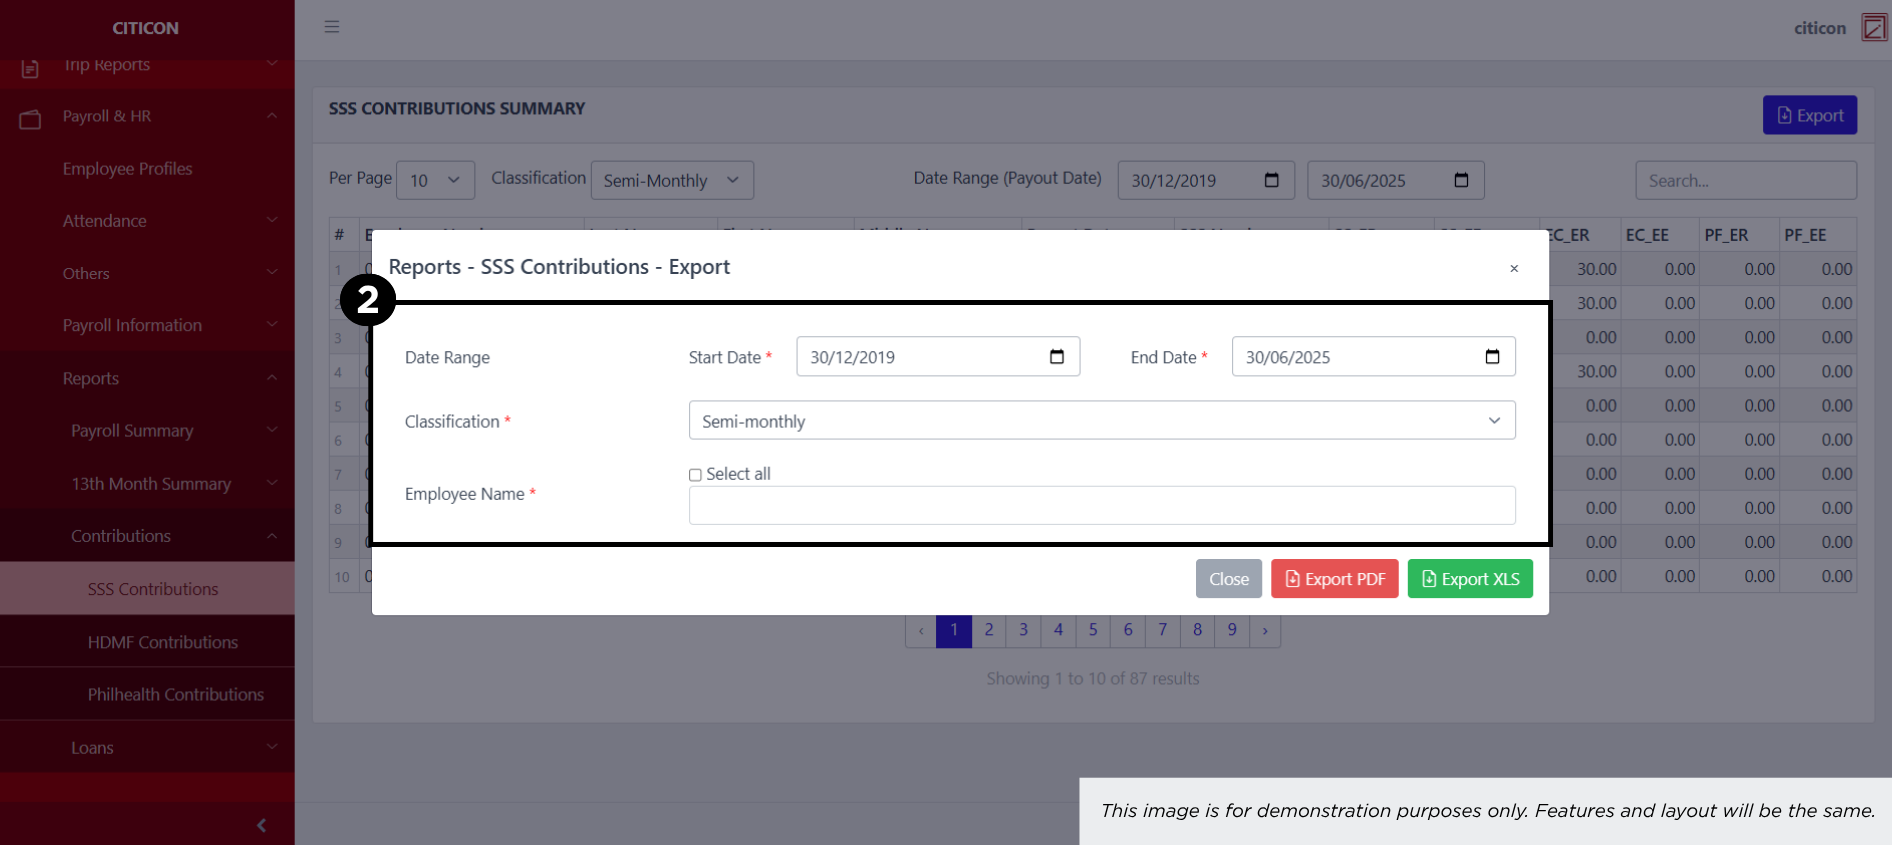Viewport: 1892px width, 845px height.
Task: Go to pagination page 2
Action: point(989,630)
